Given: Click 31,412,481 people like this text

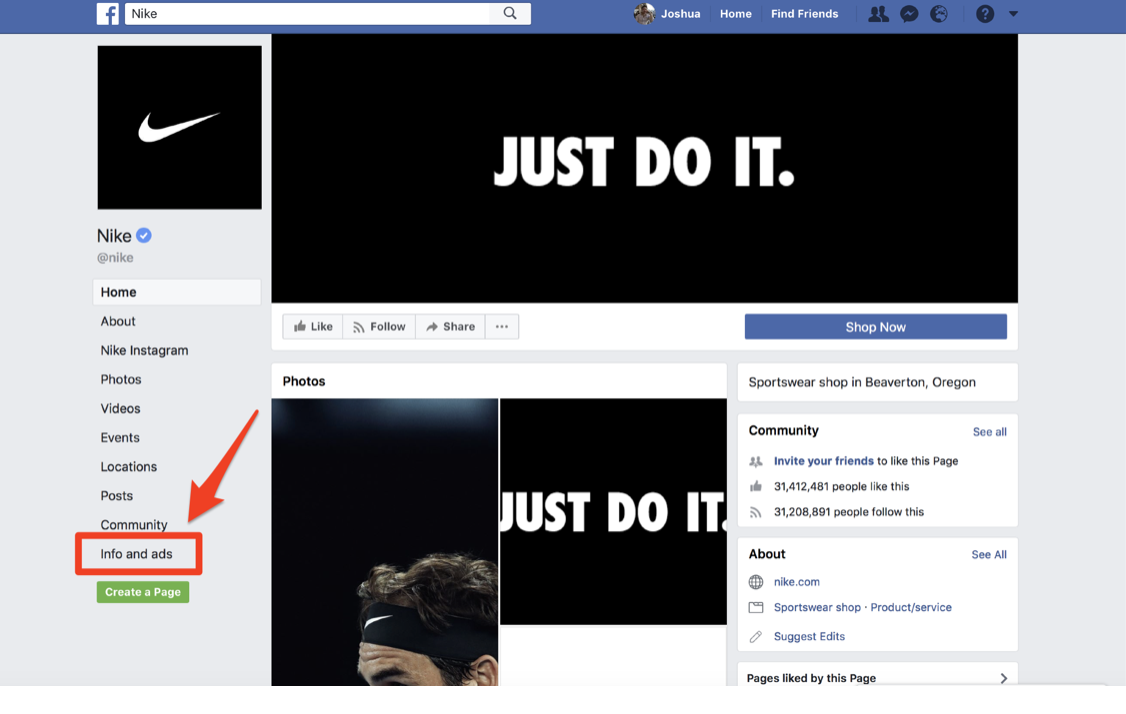Looking at the screenshot, I should (842, 486).
